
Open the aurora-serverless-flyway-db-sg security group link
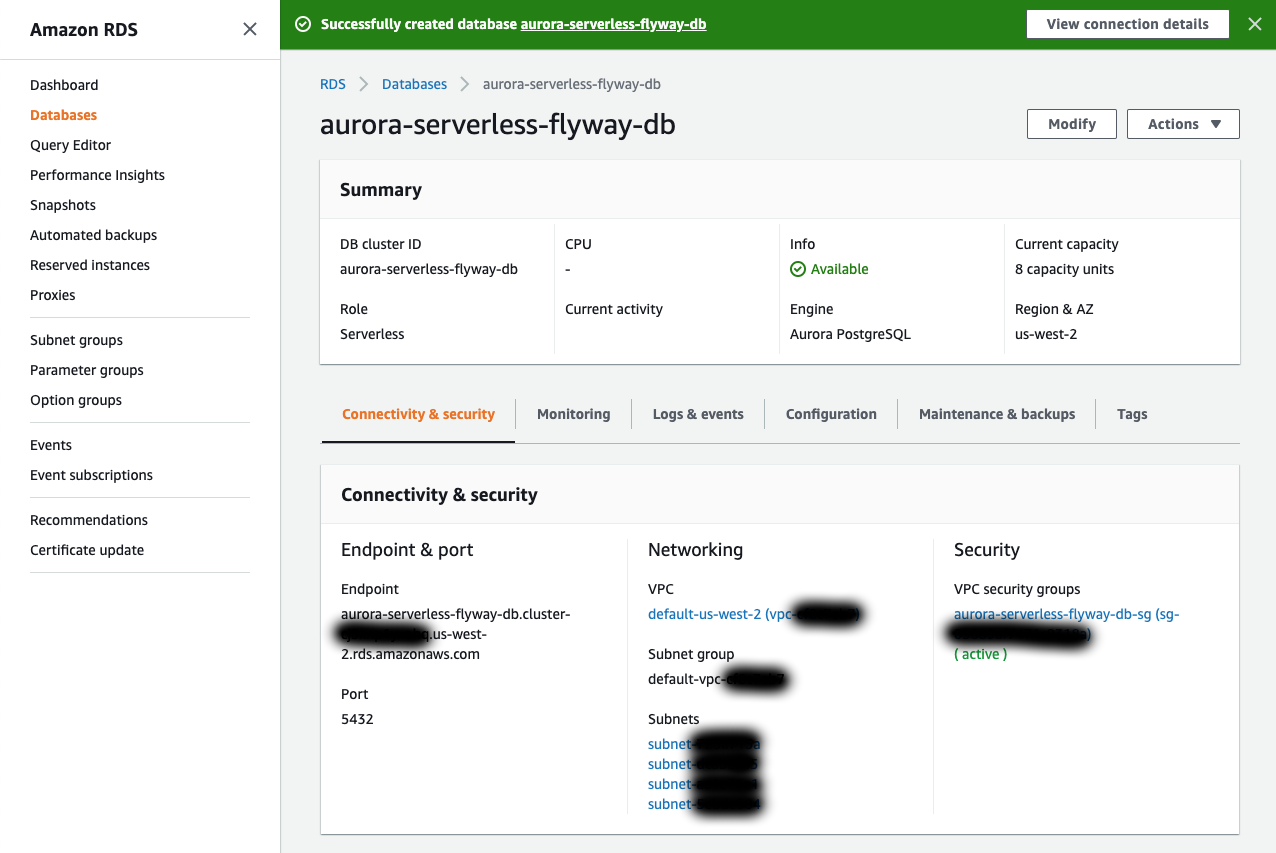[1066, 624]
